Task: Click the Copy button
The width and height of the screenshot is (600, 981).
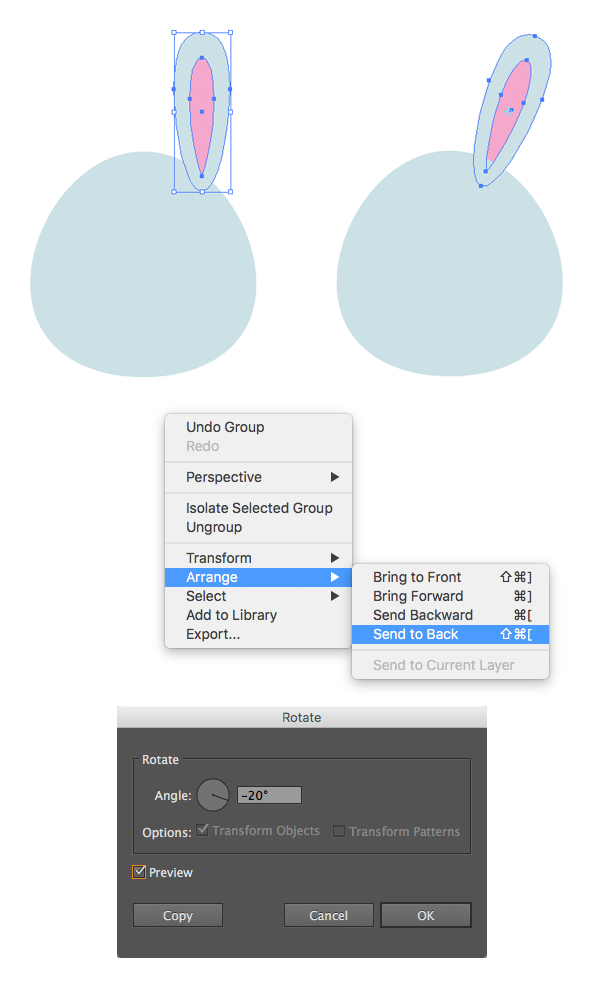Action: click(x=178, y=915)
